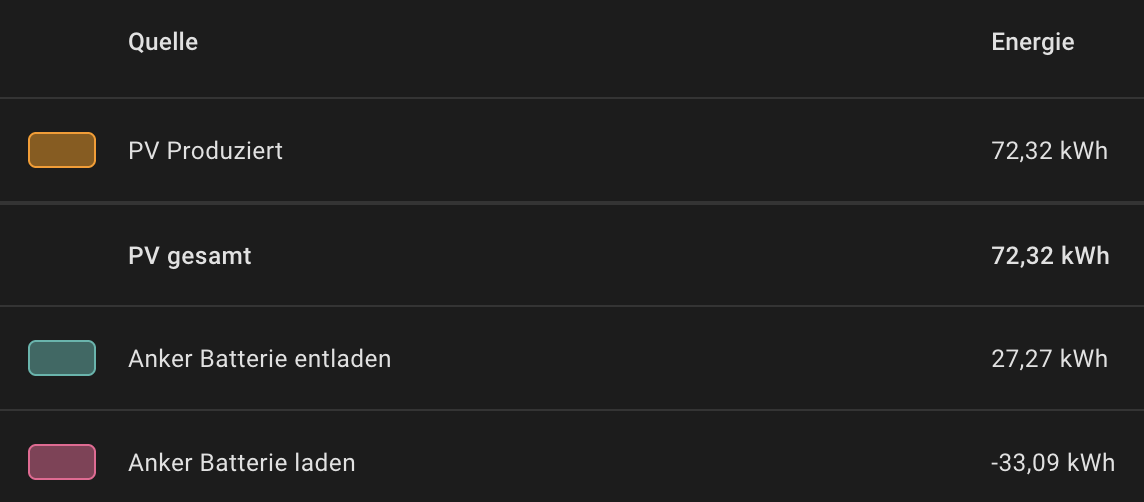This screenshot has height=502, width=1144.
Task: Select the Anker Batterie entladen label
Action: (260, 358)
